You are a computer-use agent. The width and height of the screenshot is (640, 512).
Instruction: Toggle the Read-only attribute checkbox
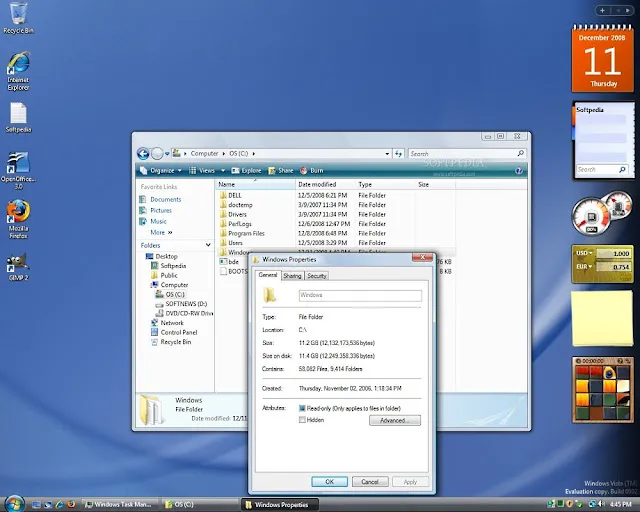pos(302,408)
